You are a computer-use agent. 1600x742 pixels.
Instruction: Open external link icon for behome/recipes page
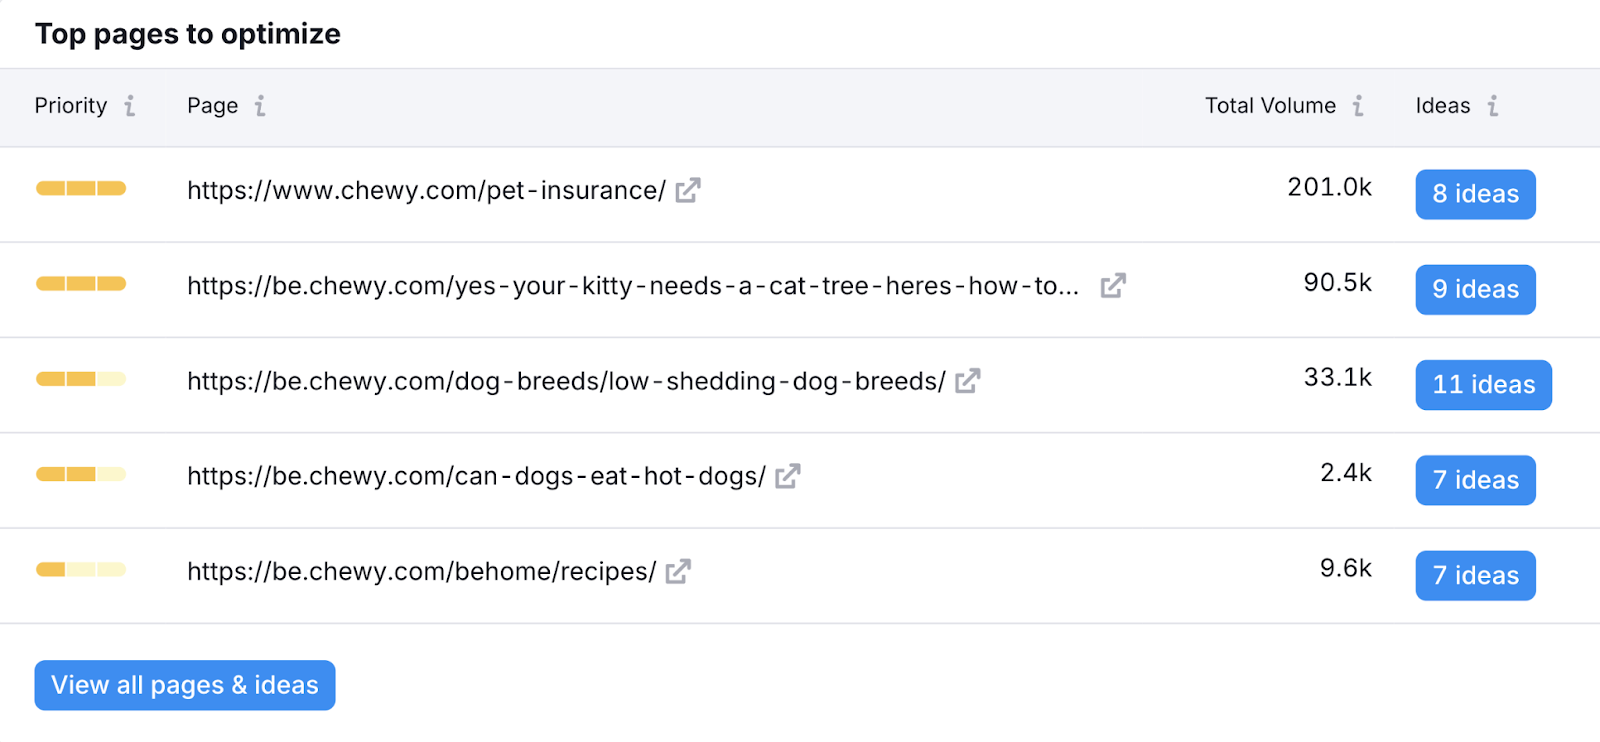tap(678, 571)
